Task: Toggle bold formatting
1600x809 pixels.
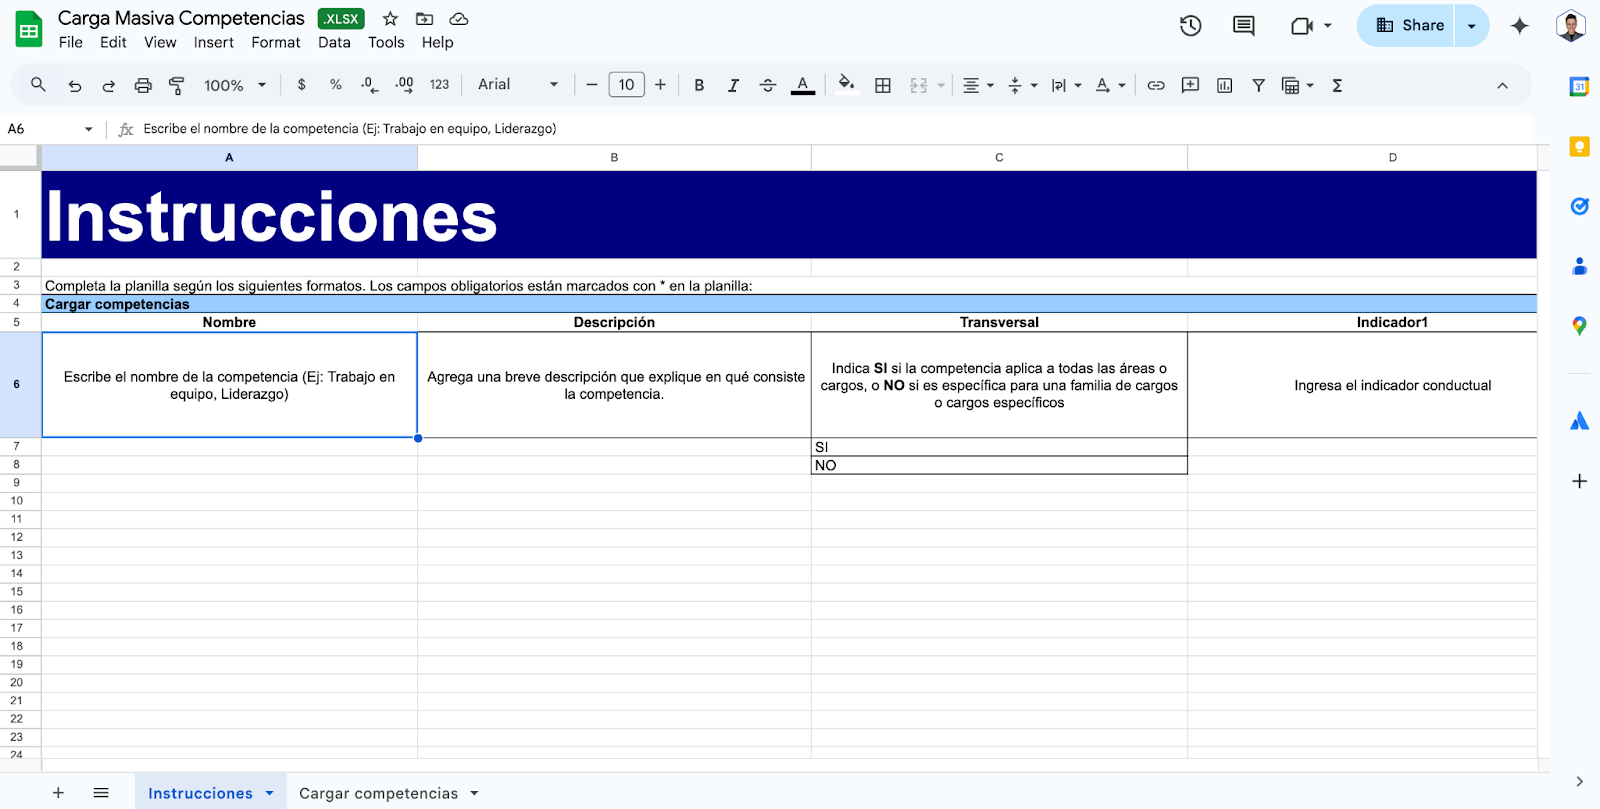Action: tap(699, 85)
